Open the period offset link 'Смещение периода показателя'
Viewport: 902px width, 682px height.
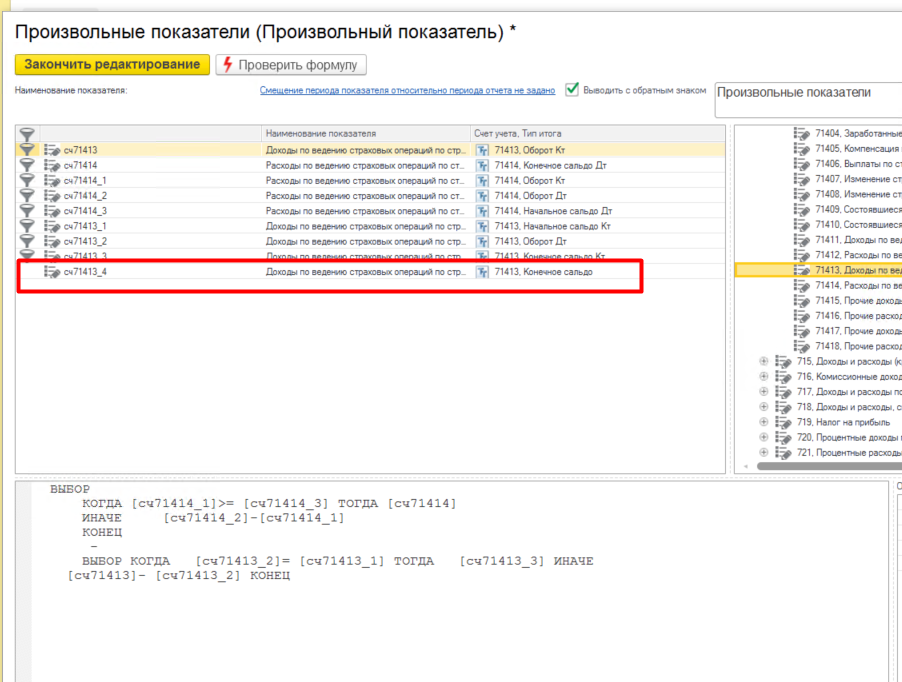(x=407, y=90)
